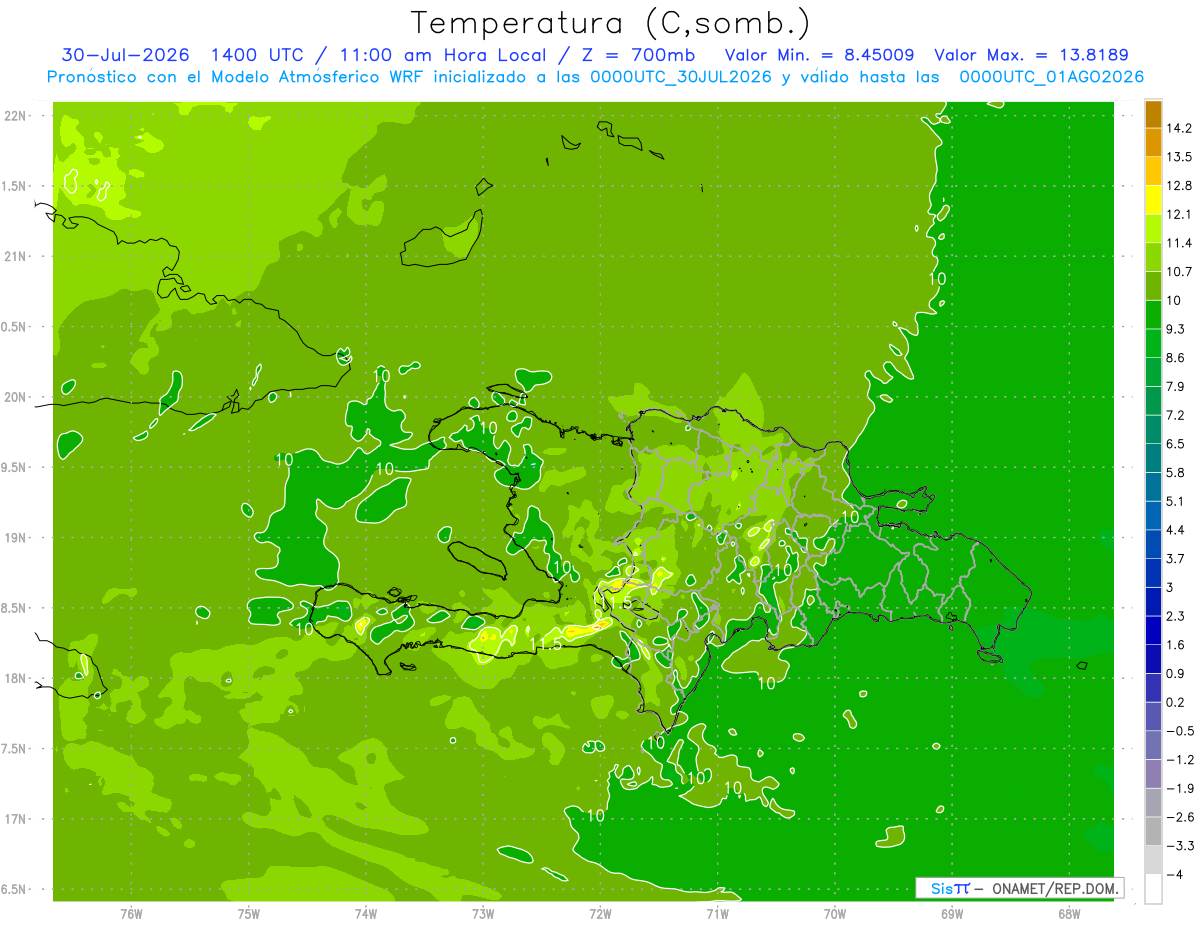Click the "12.8" colorbar value
Viewport: 1200px width, 927px height.
click(x=1181, y=185)
